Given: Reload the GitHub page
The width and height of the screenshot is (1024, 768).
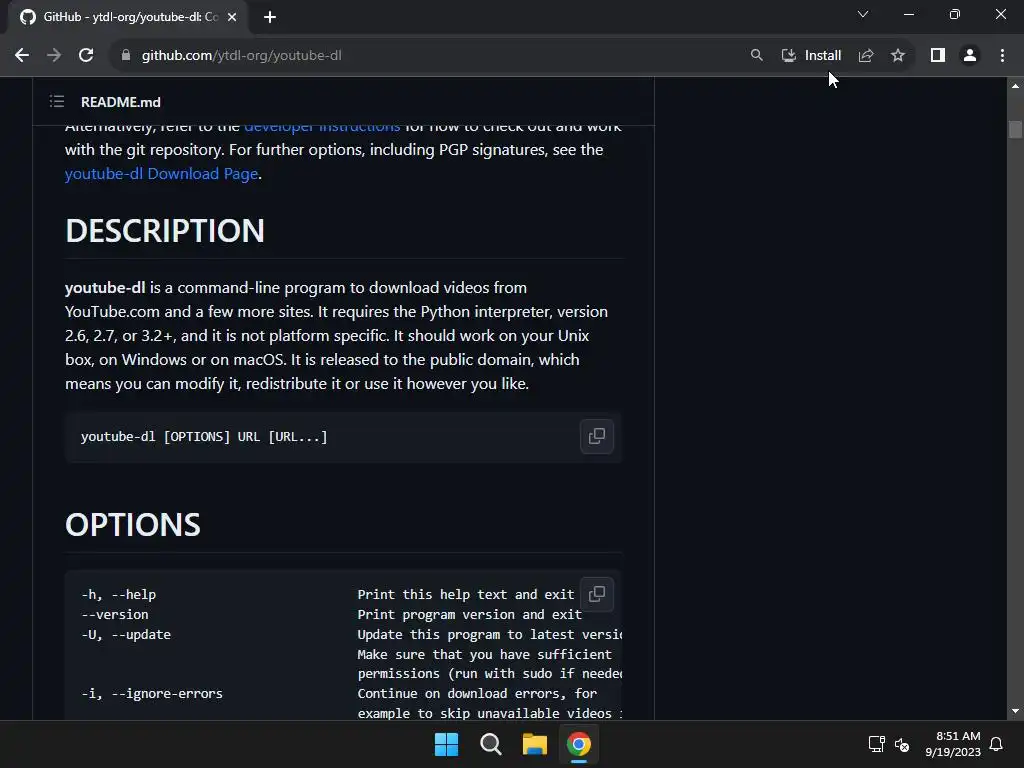Looking at the screenshot, I should pyautogui.click(x=86, y=56).
